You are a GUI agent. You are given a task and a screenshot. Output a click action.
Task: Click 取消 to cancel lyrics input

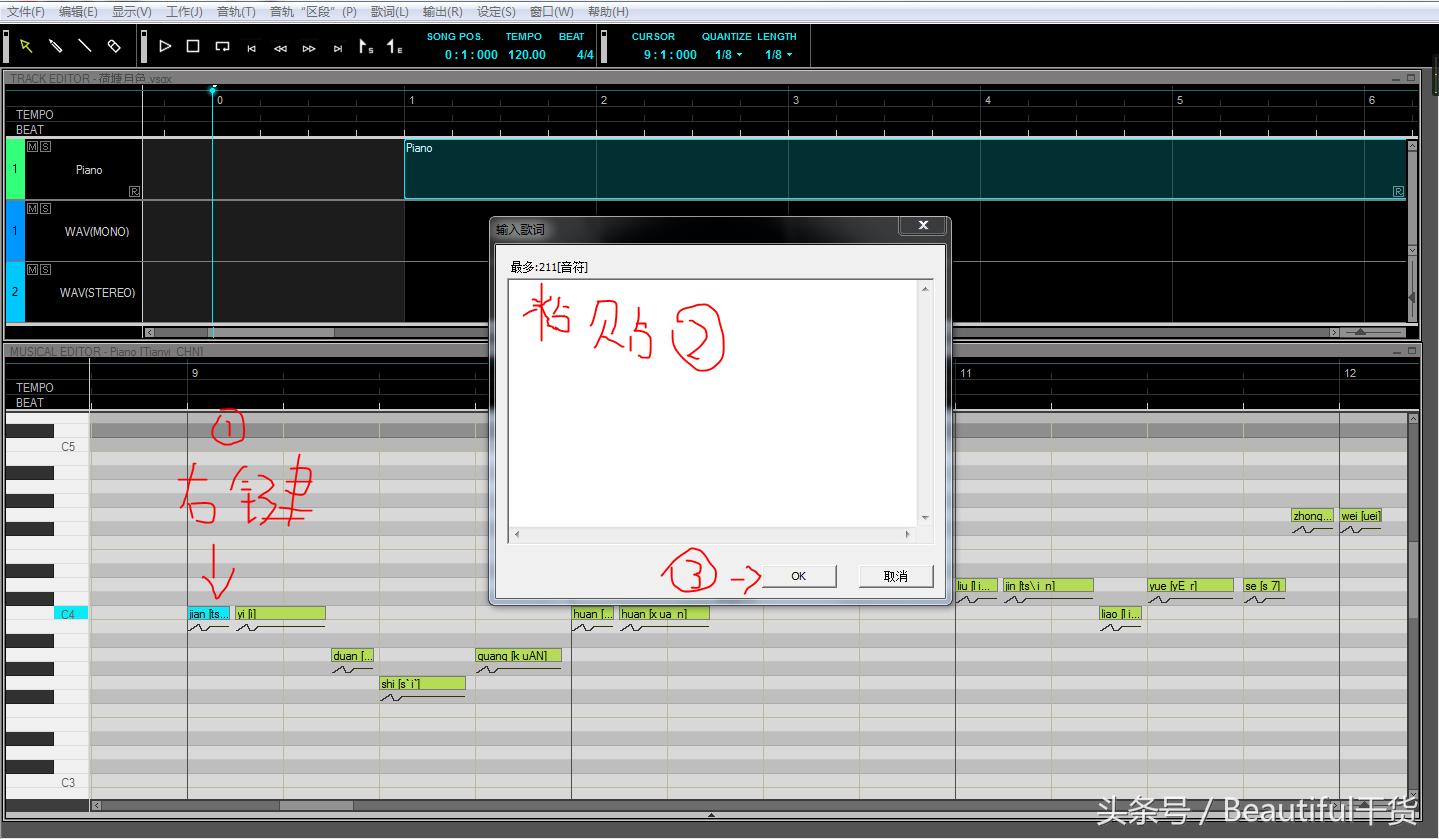[x=895, y=576]
